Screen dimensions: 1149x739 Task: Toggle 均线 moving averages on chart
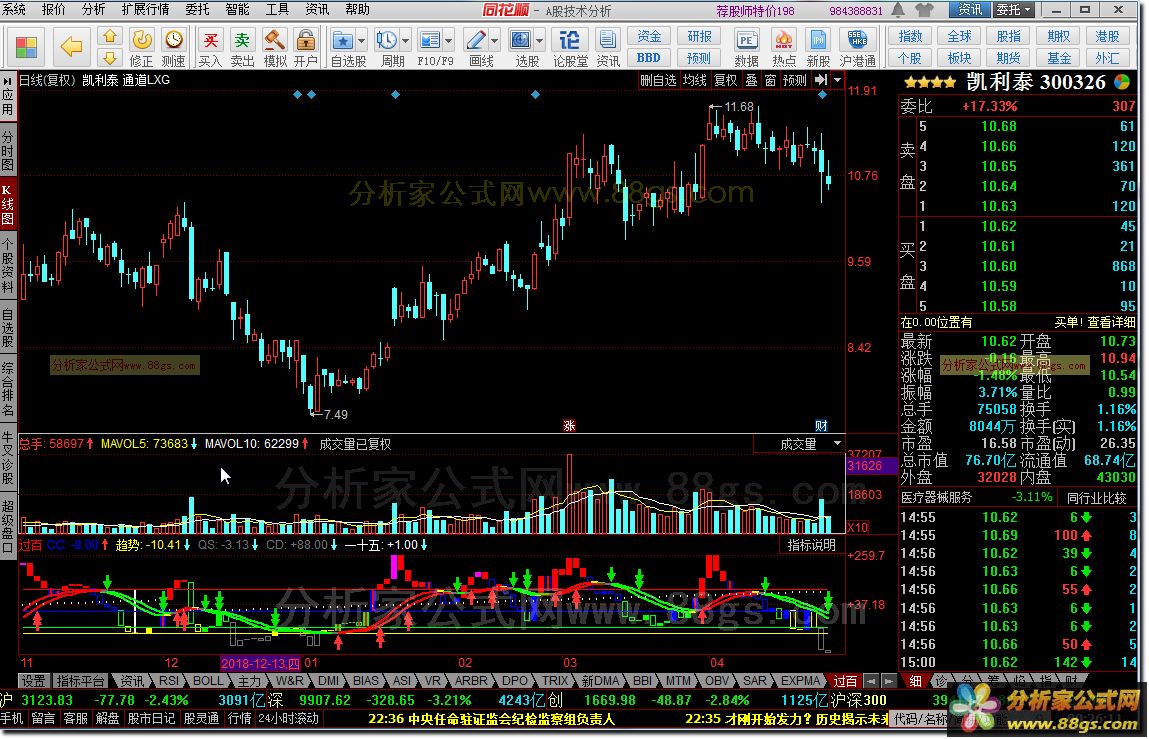tap(695, 80)
